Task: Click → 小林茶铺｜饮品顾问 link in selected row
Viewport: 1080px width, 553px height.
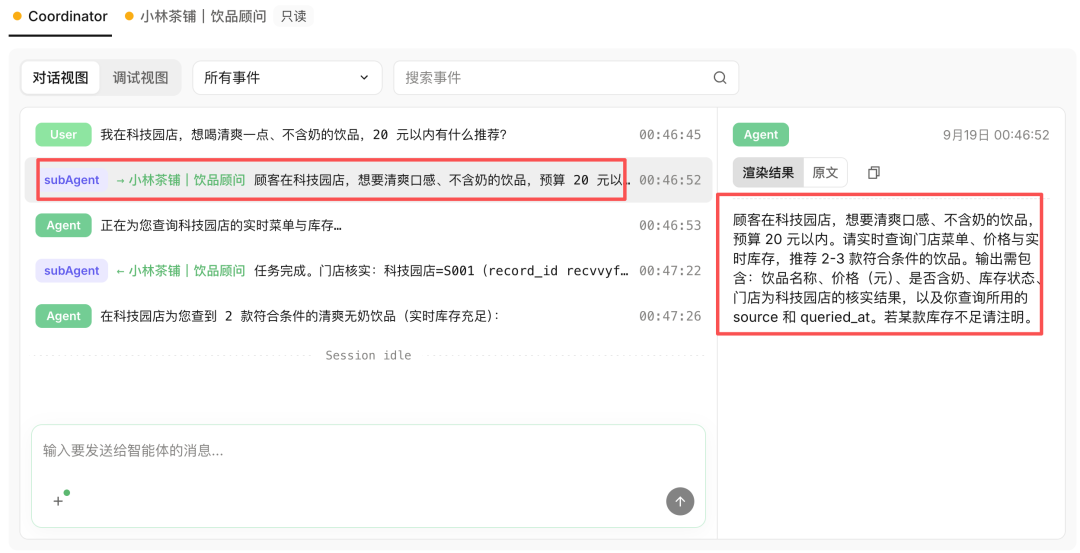Action: pyautogui.click(x=180, y=180)
